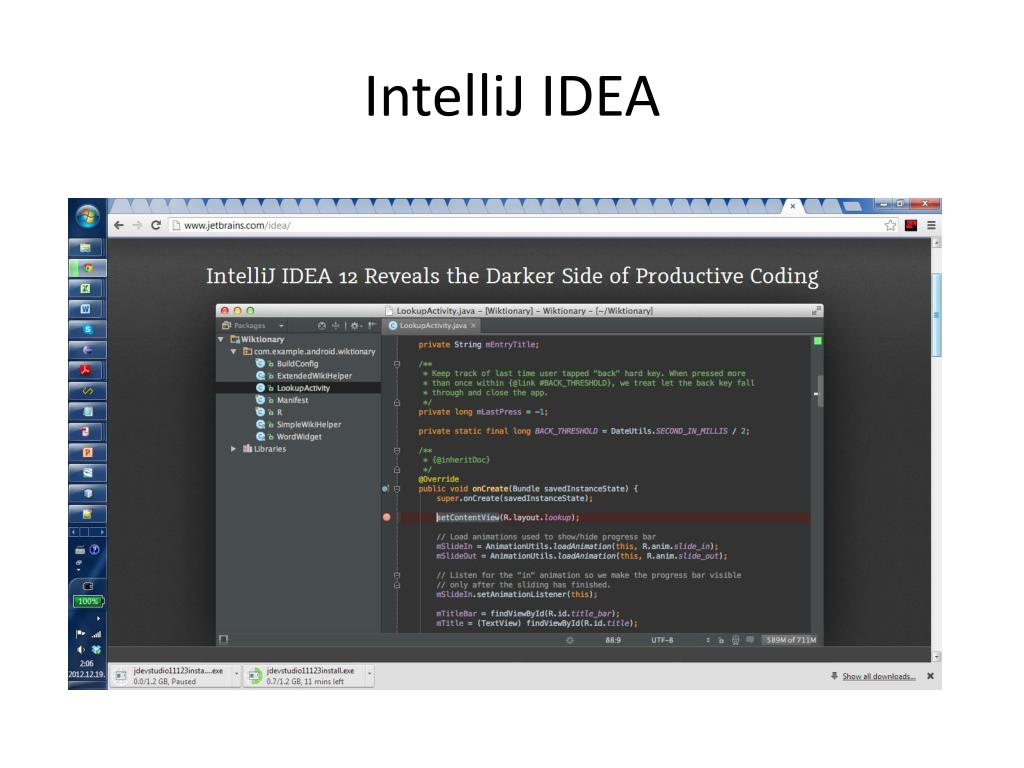Open the Adobe Reader taskbar button
This screenshot has width=1024, height=768.
point(87,370)
